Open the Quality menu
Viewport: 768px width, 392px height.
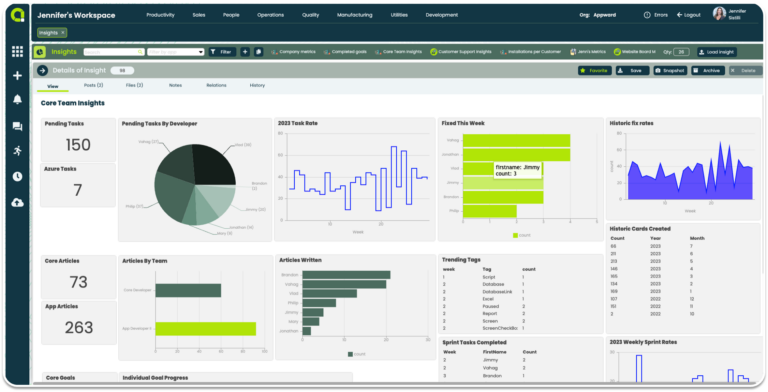[x=311, y=15]
